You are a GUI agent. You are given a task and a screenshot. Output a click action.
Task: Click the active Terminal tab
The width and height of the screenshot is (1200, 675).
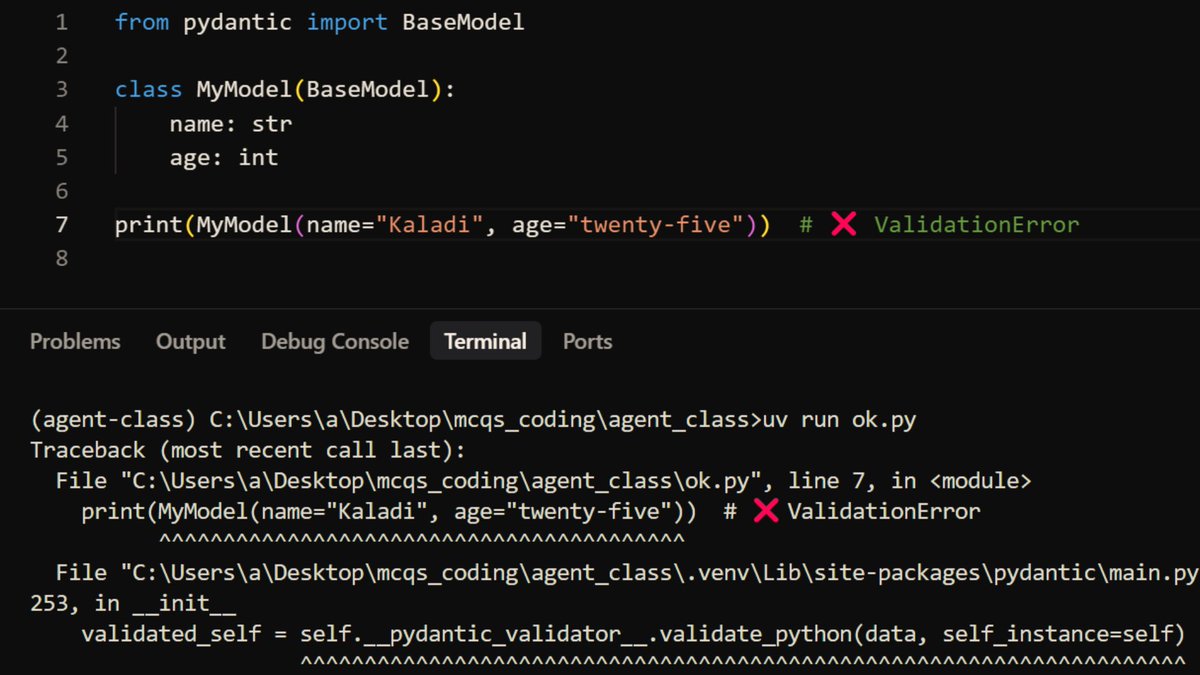485,341
